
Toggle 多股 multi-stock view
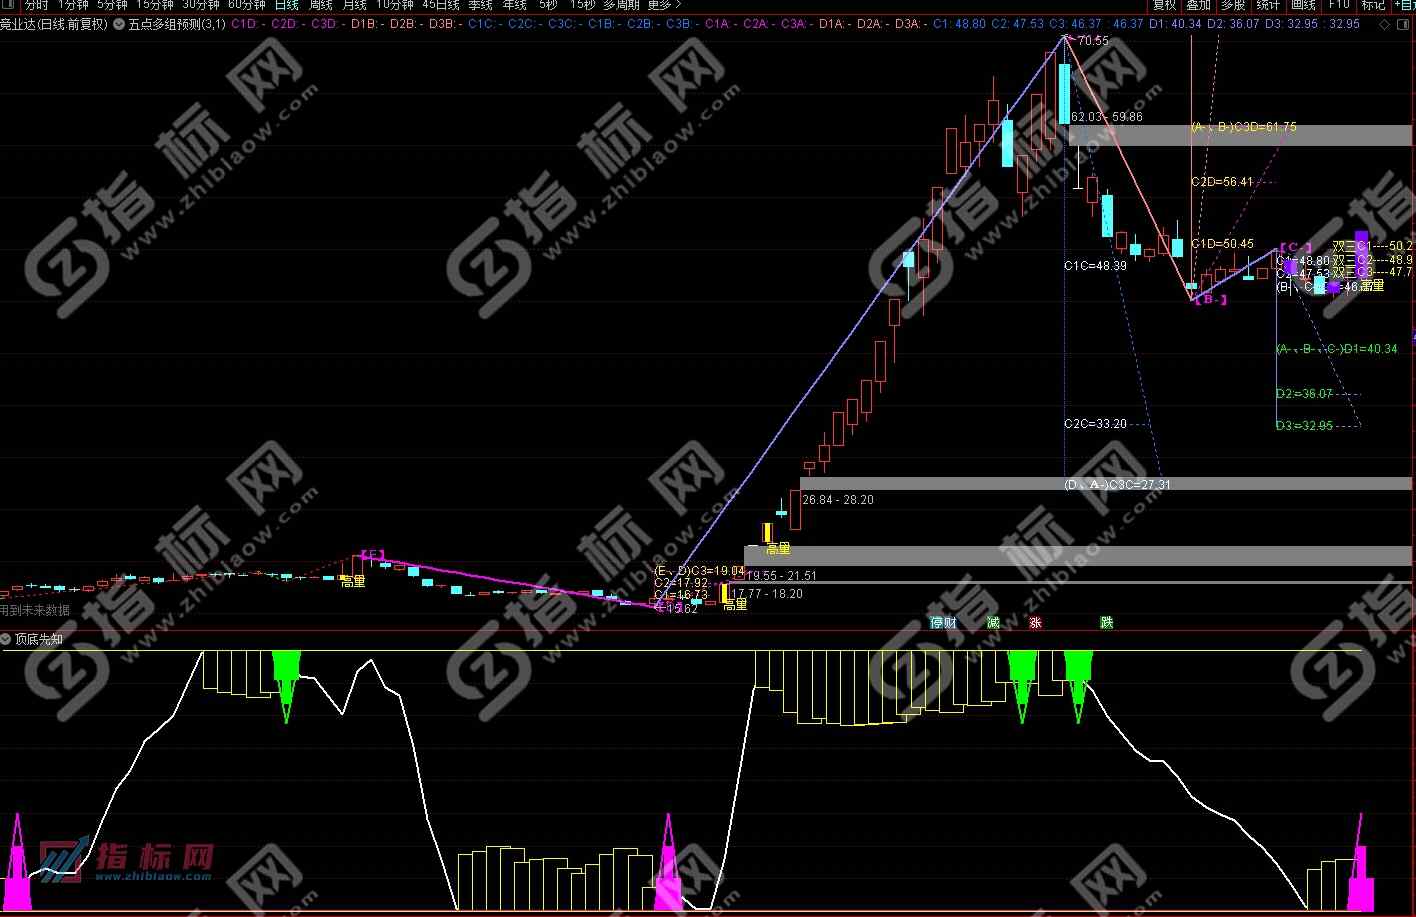coord(1233,5)
